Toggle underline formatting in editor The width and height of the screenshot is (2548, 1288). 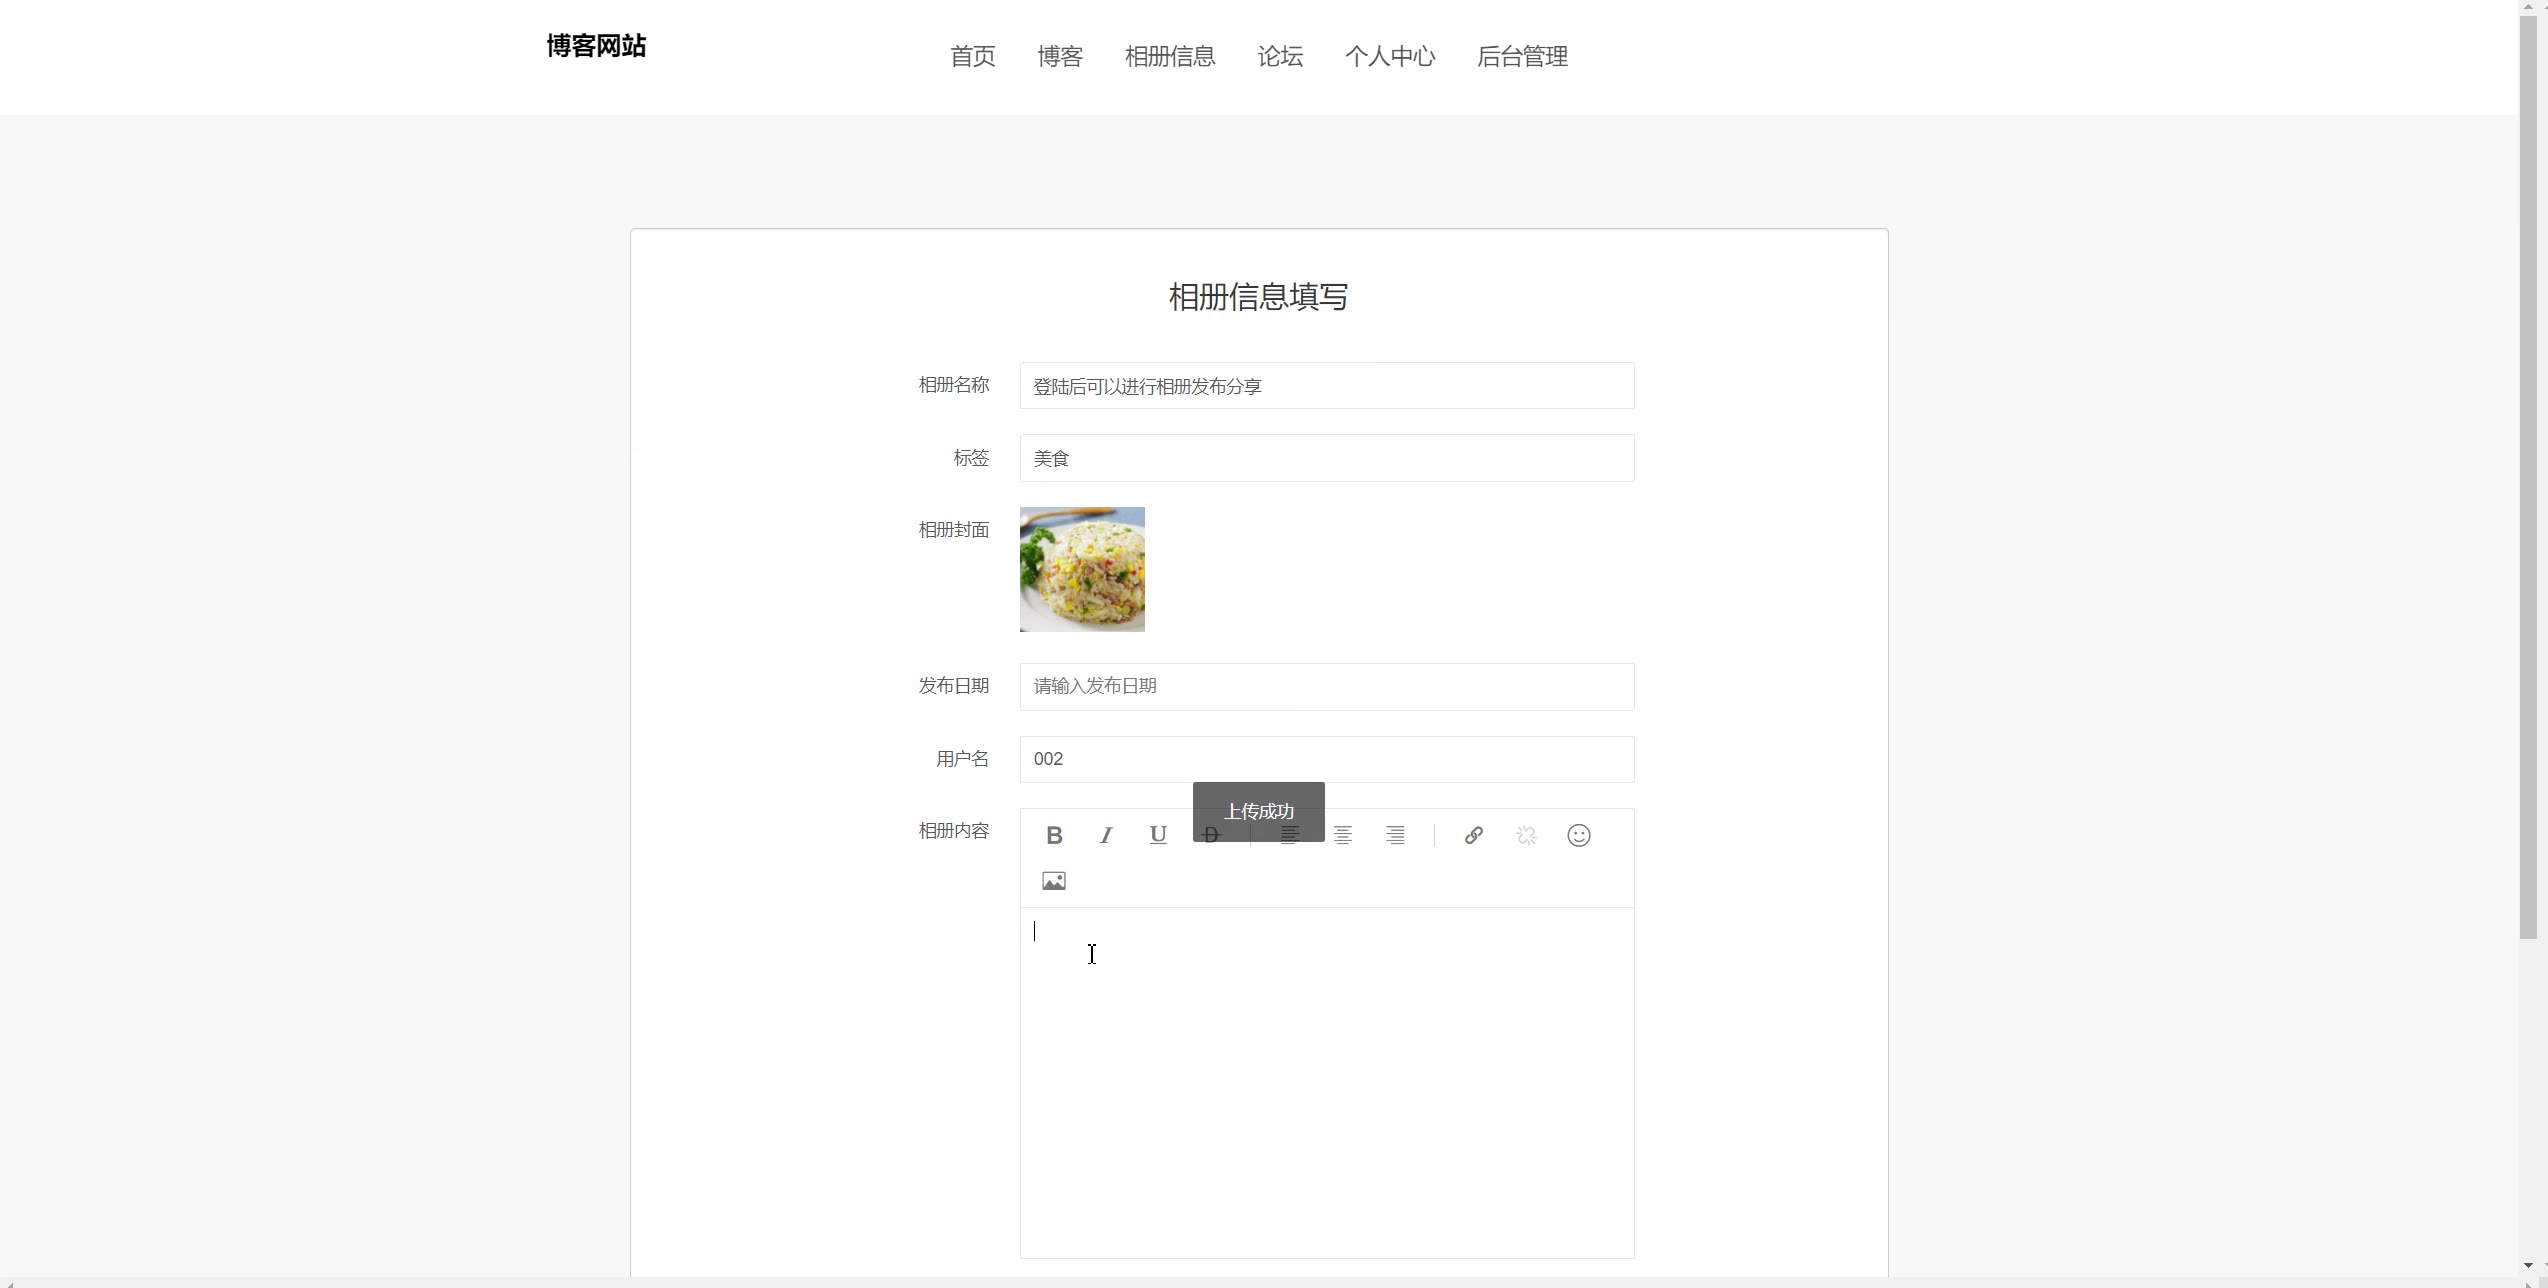coord(1158,835)
